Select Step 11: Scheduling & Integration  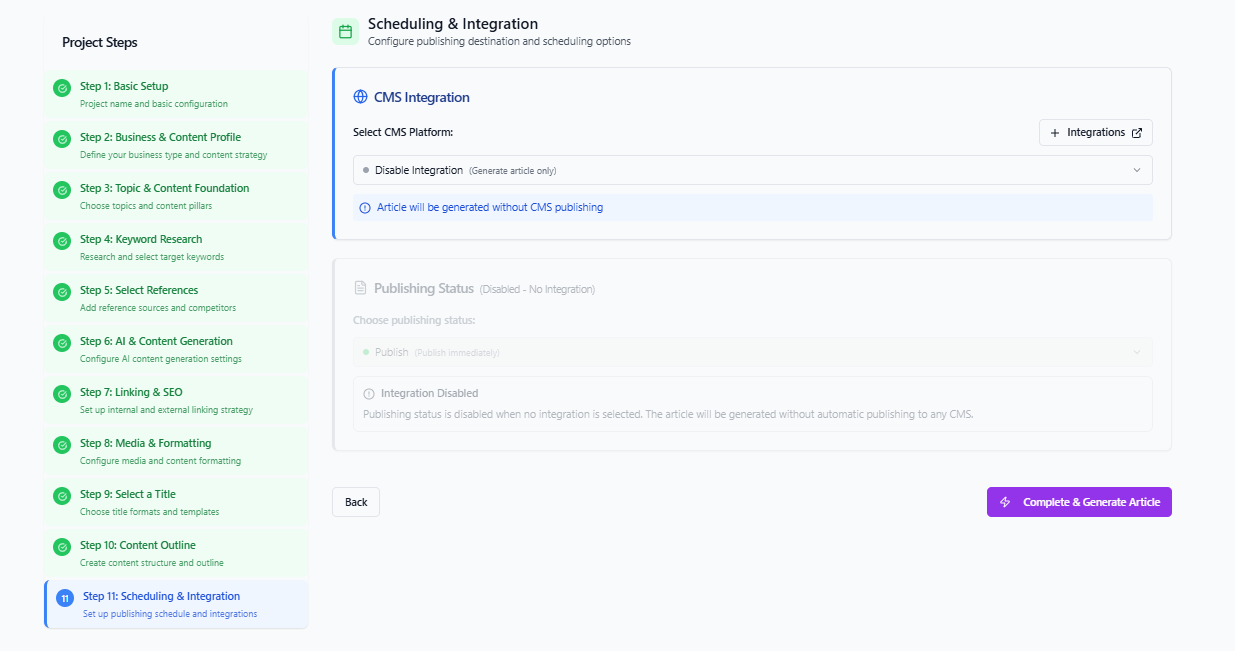tap(176, 605)
